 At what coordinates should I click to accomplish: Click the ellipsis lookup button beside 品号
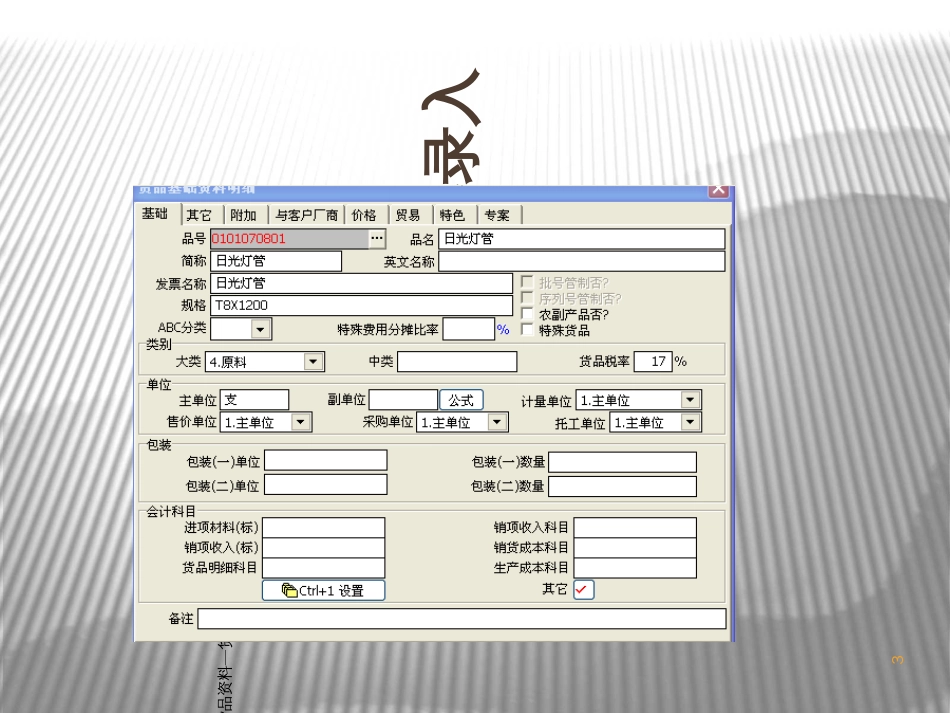(377, 239)
